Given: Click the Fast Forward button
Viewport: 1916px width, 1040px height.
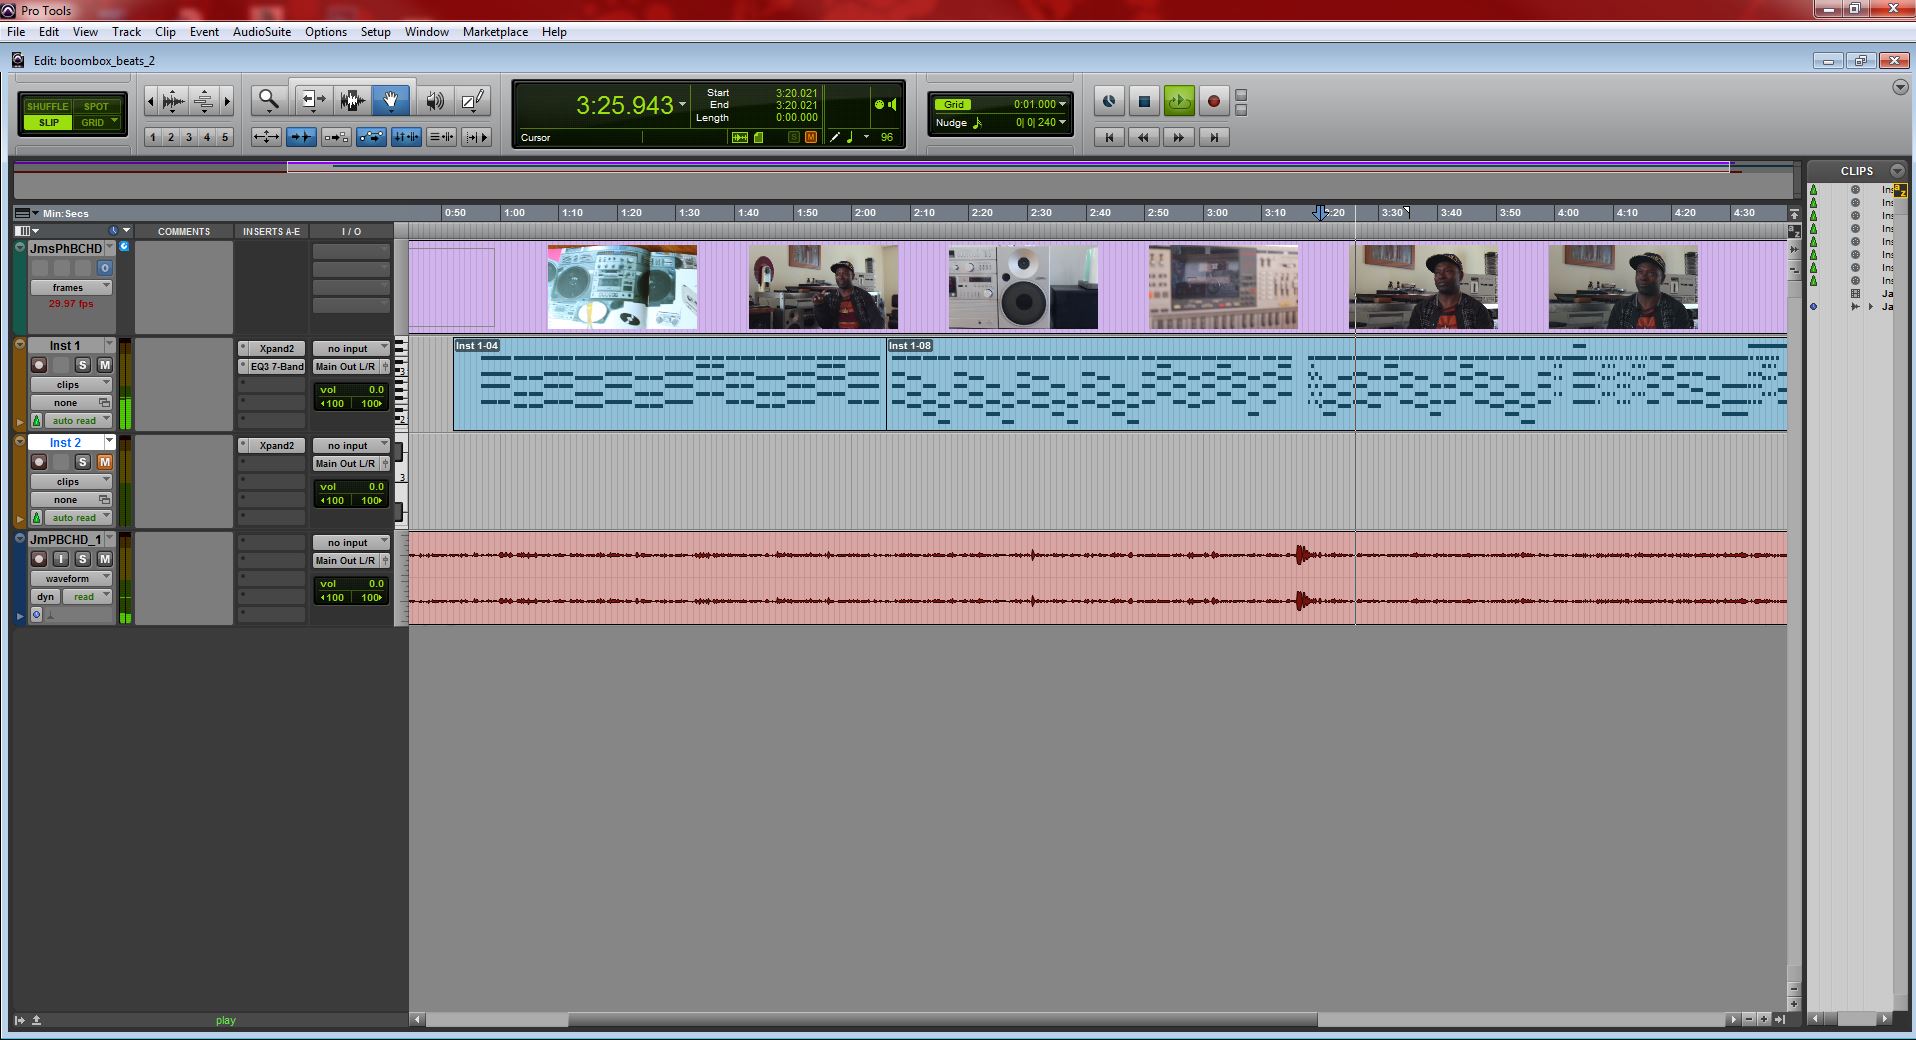Looking at the screenshot, I should pos(1179,137).
